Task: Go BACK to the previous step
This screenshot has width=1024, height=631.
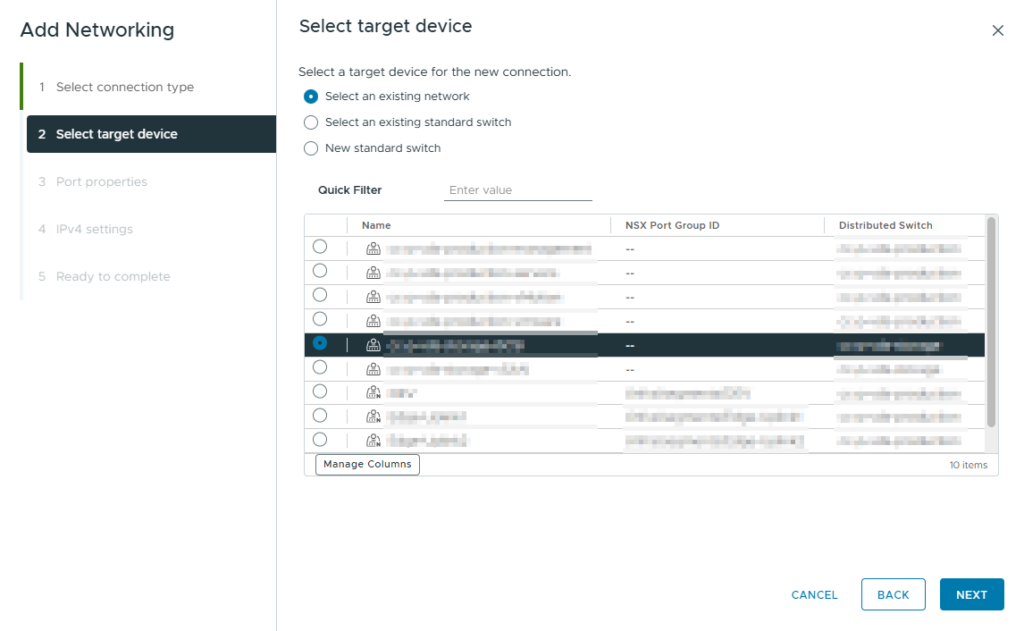Action: pyautogui.click(x=893, y=594)
